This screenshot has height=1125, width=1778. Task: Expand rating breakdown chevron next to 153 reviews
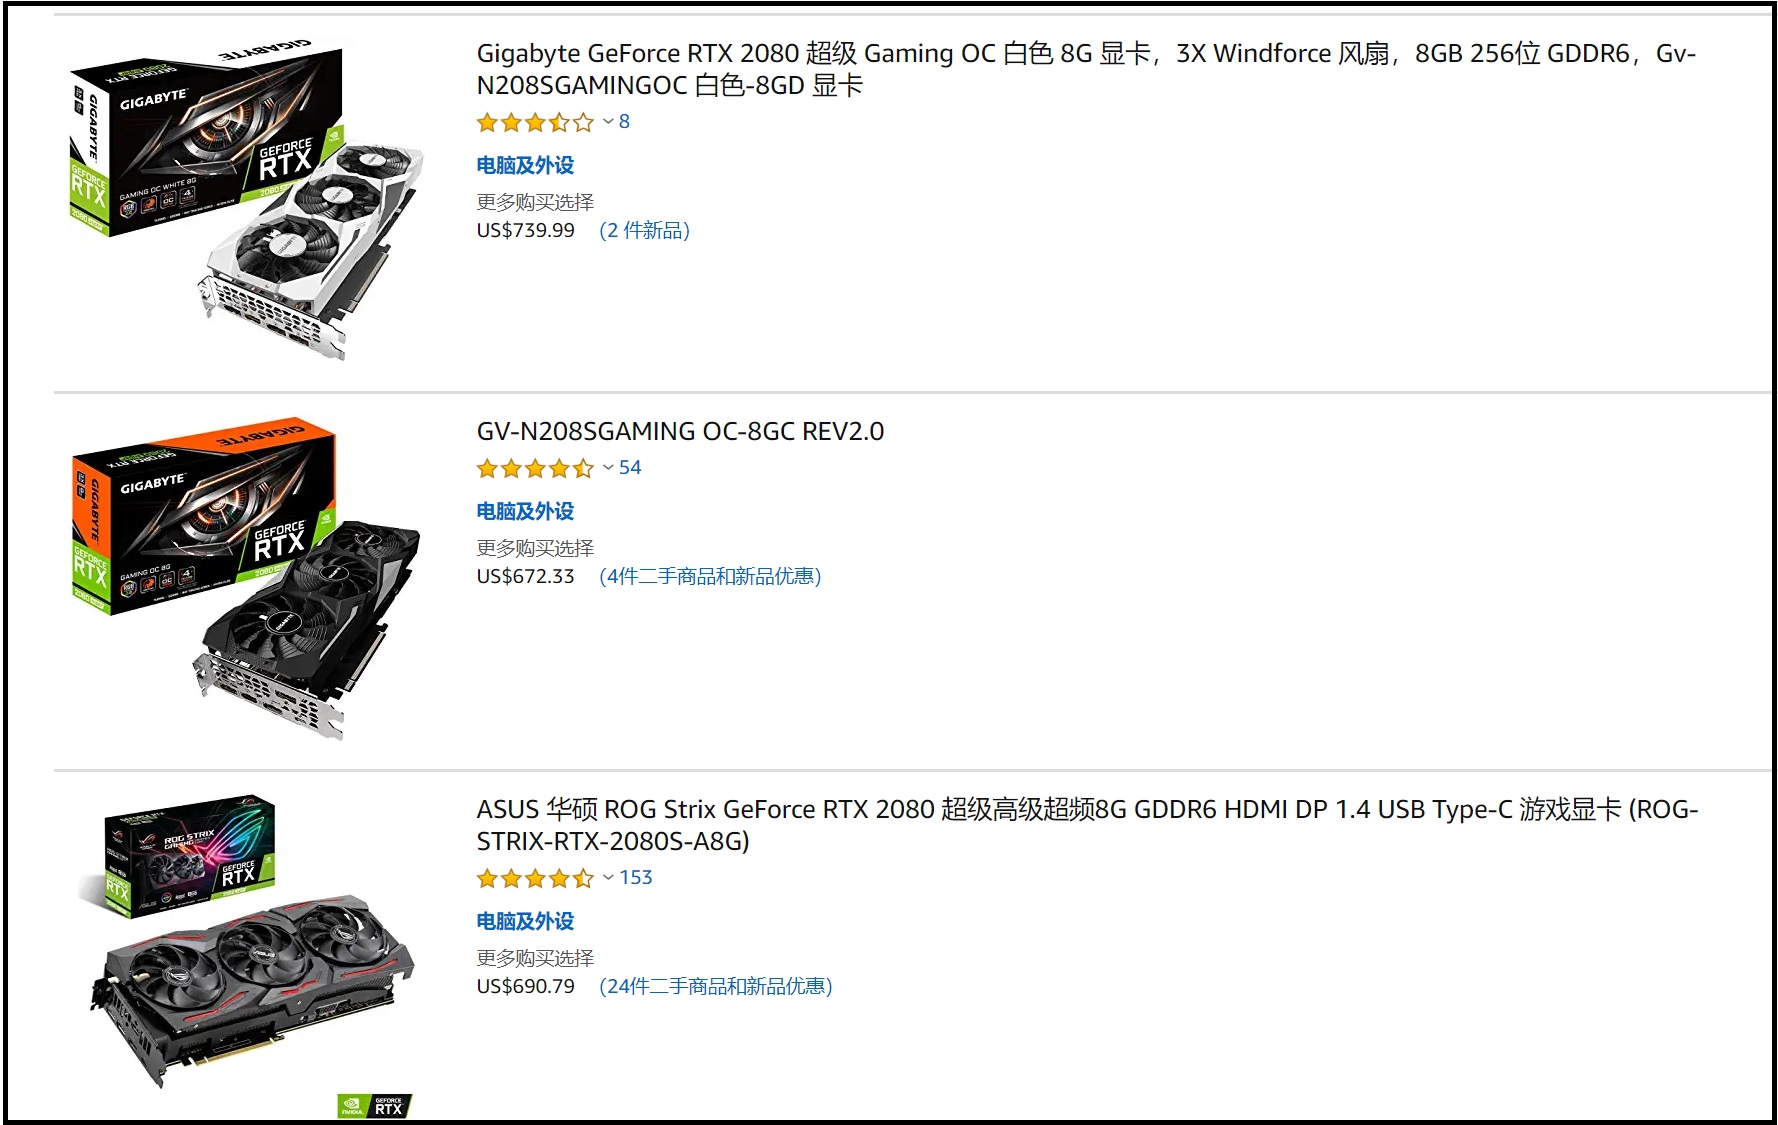tap(608, 877)
